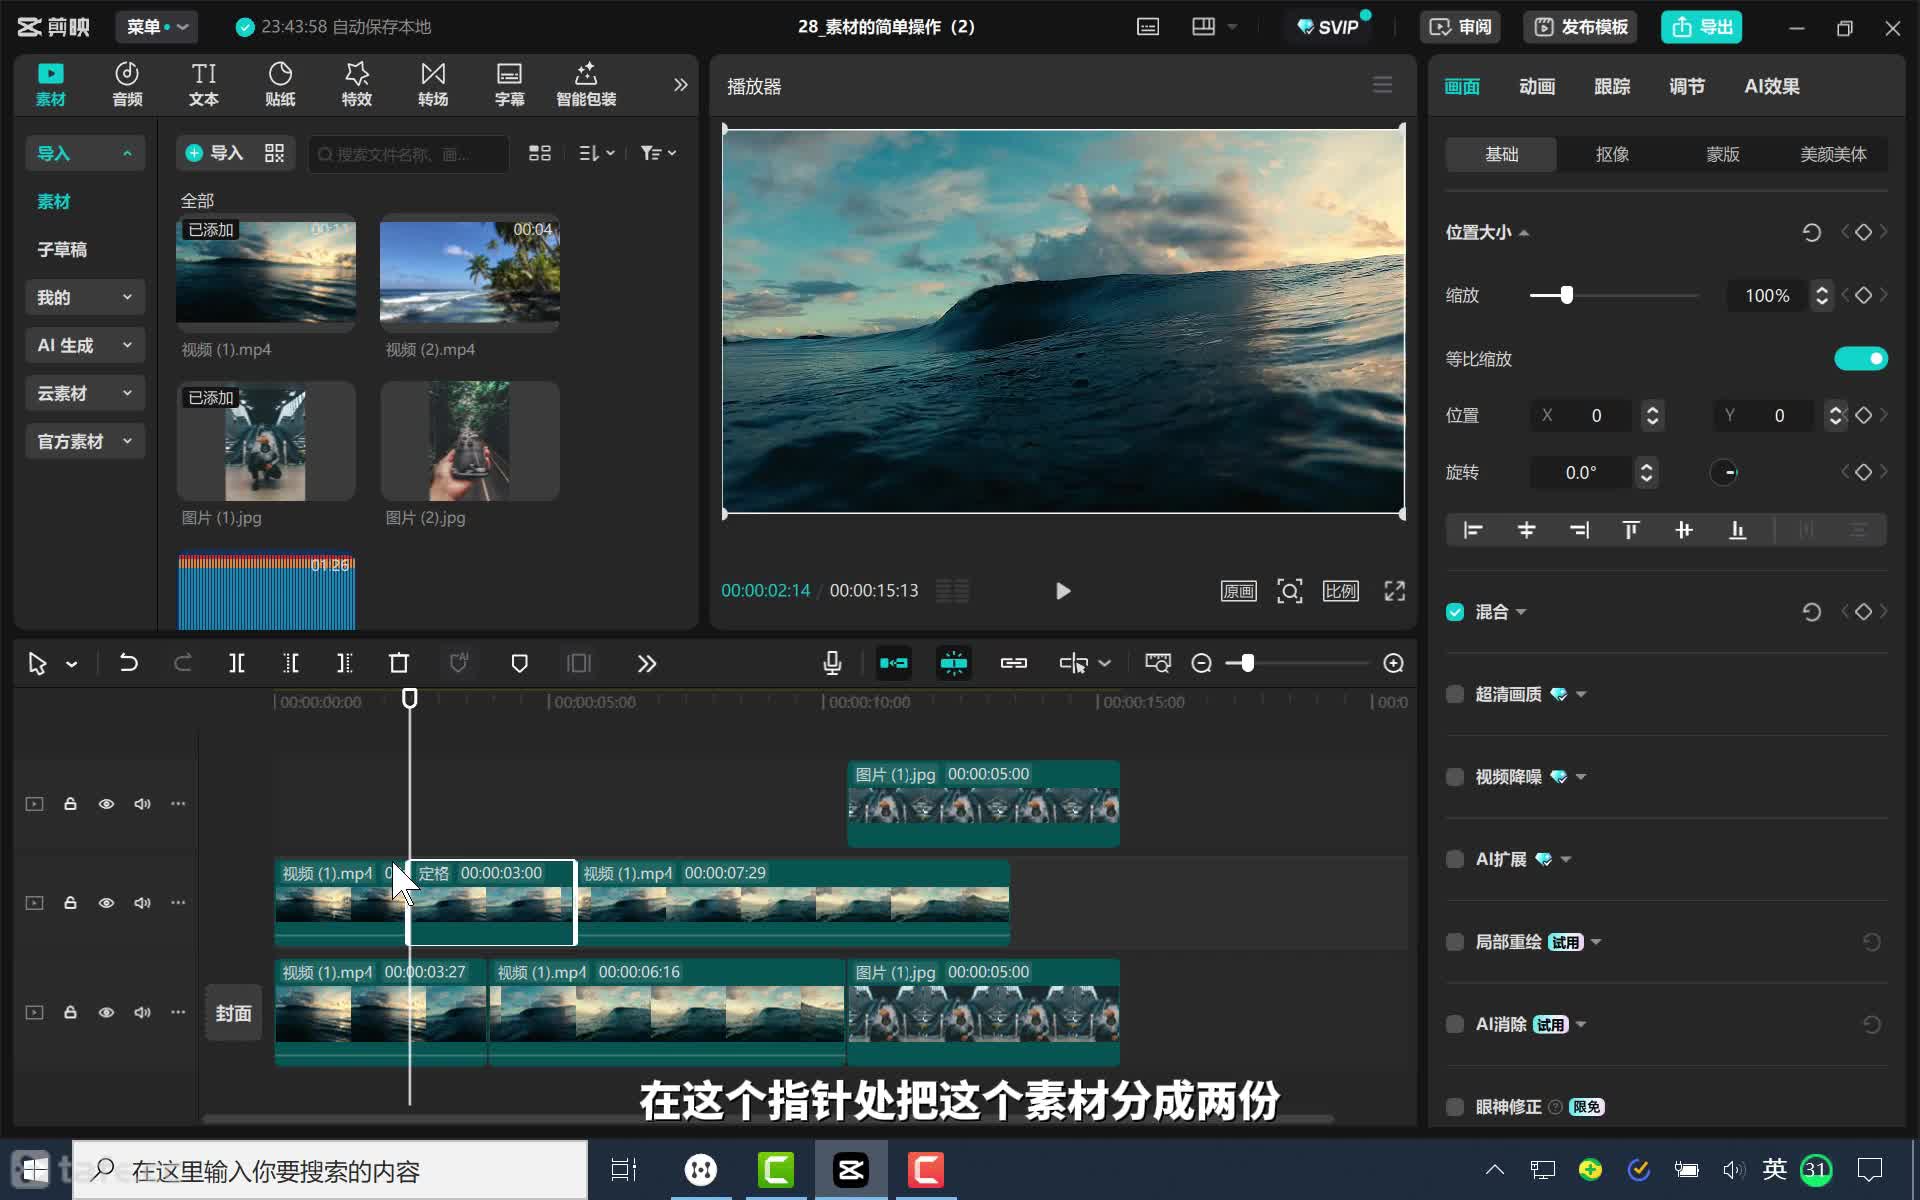Click the 视频 (2).mp4 thumbnail

point(470,272)
